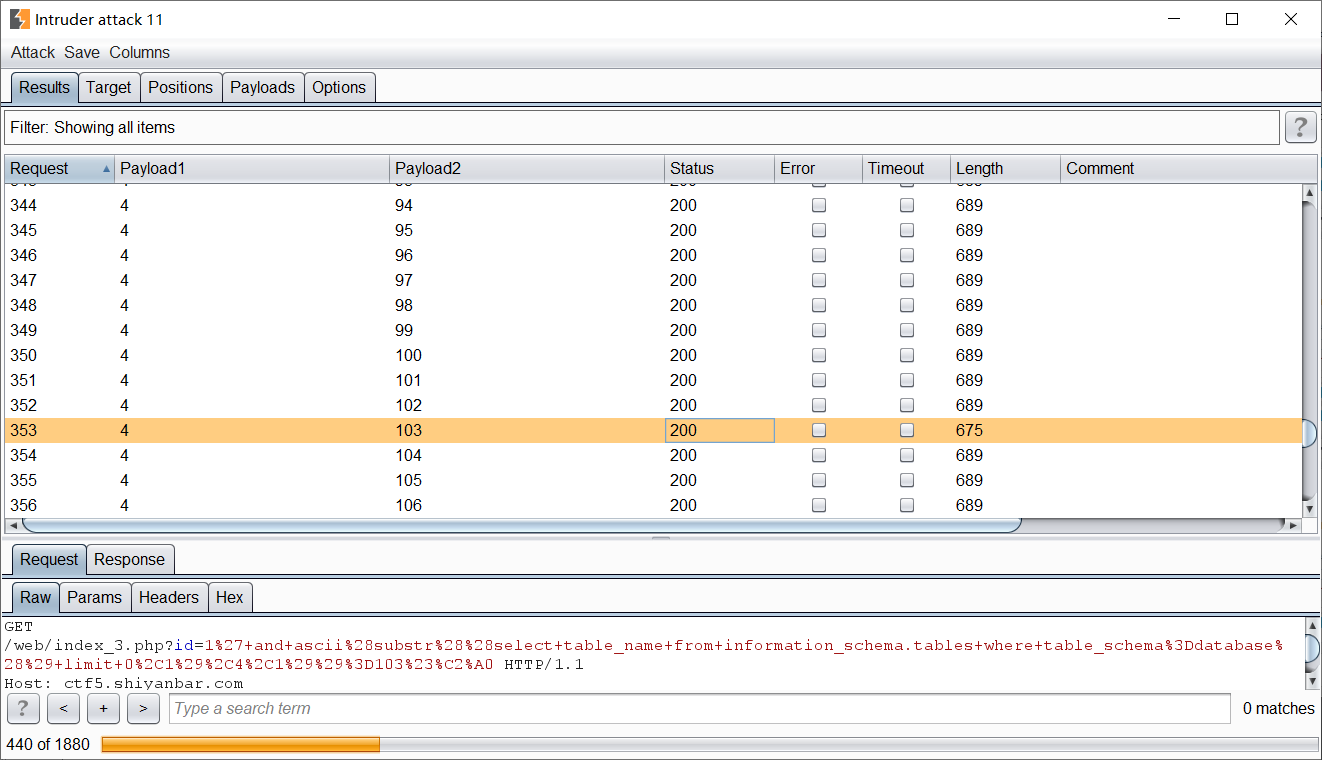
Task: Show the Headers request view
Action: tap(169, 597)
